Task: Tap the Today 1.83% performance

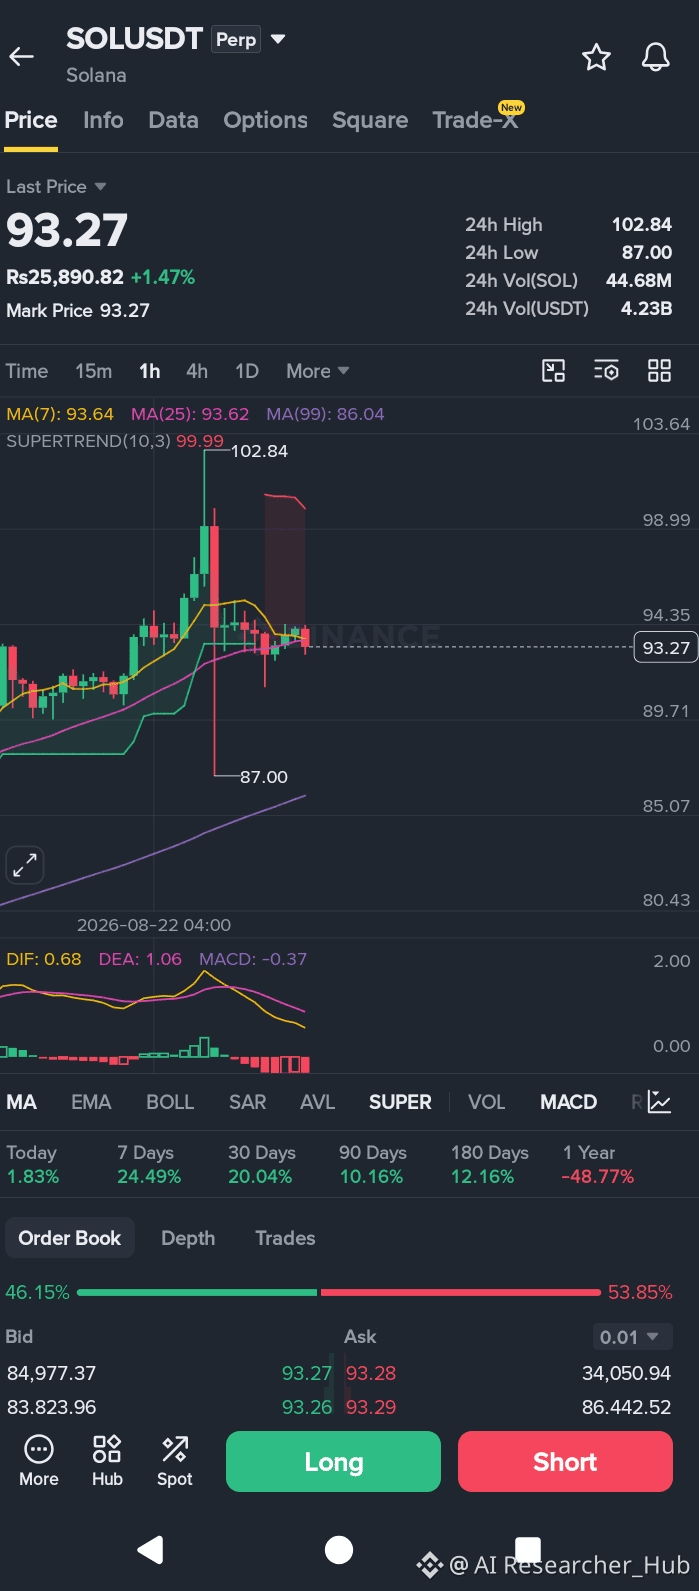Action: (x=32, y=1165)
